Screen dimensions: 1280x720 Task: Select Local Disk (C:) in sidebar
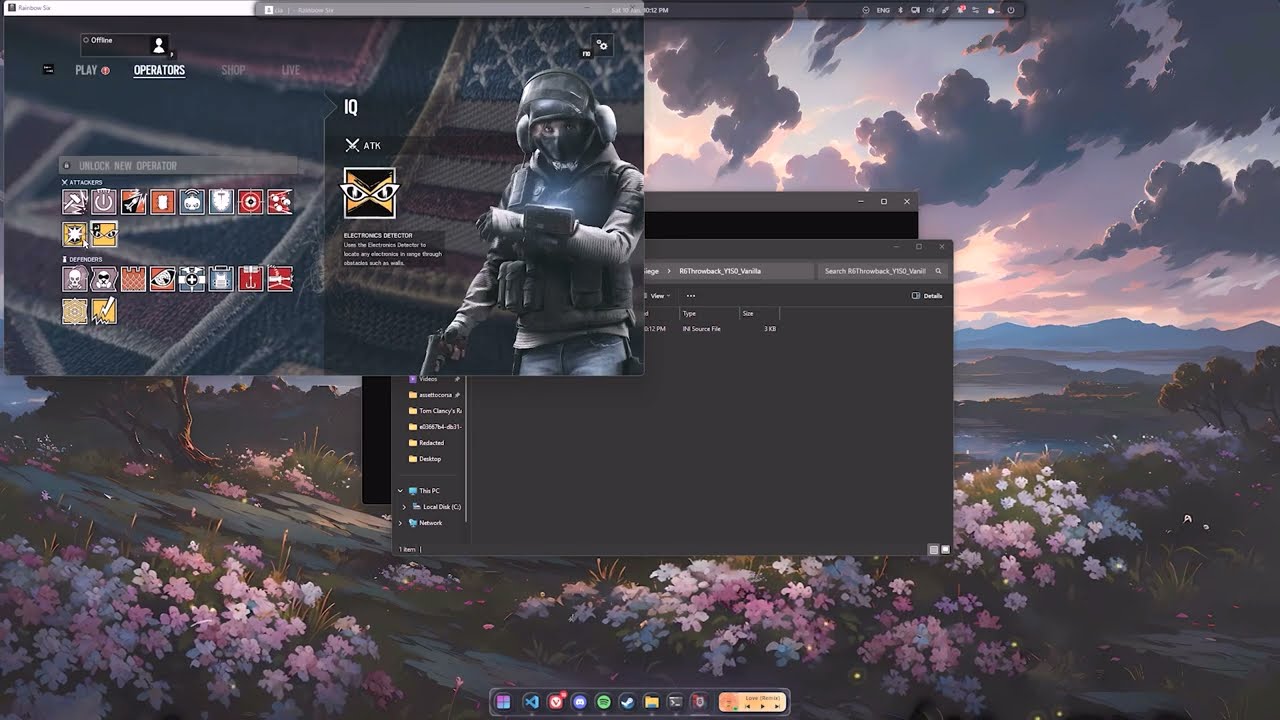click(437, 507)
